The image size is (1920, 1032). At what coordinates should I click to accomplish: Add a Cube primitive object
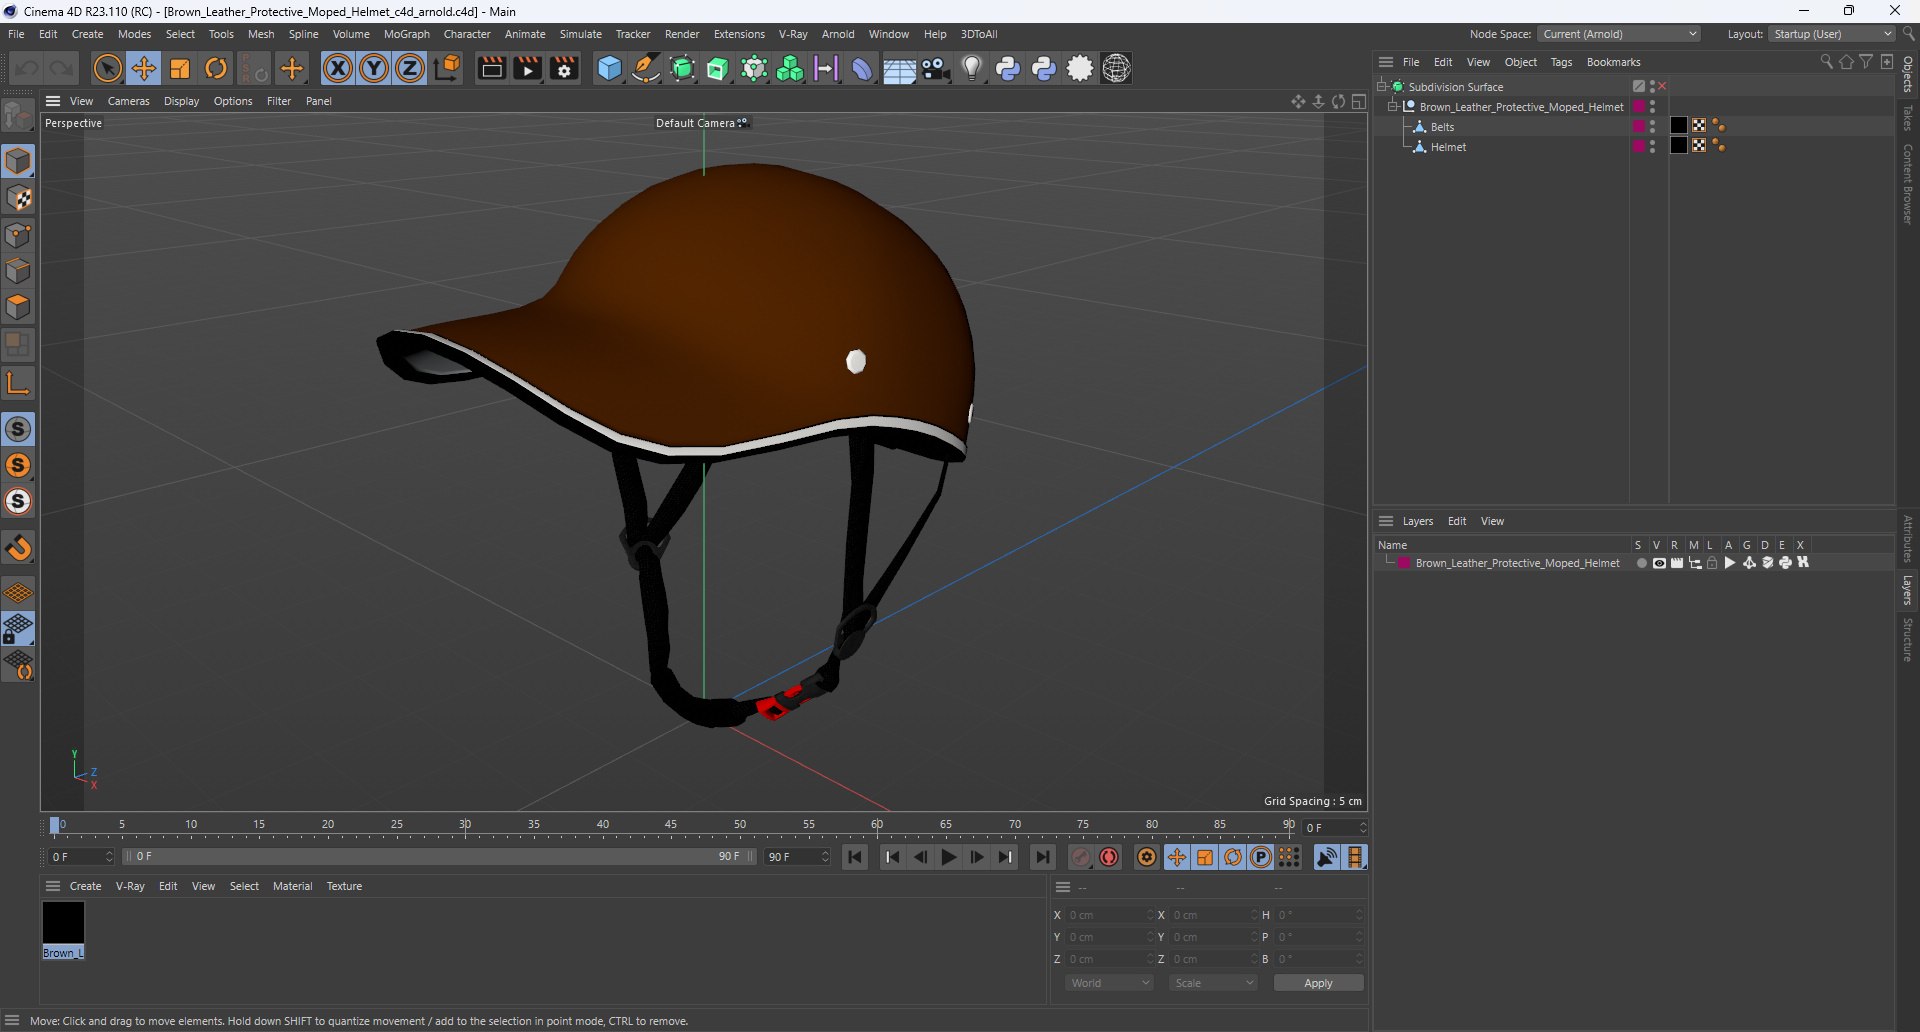[x=609, y=69]
